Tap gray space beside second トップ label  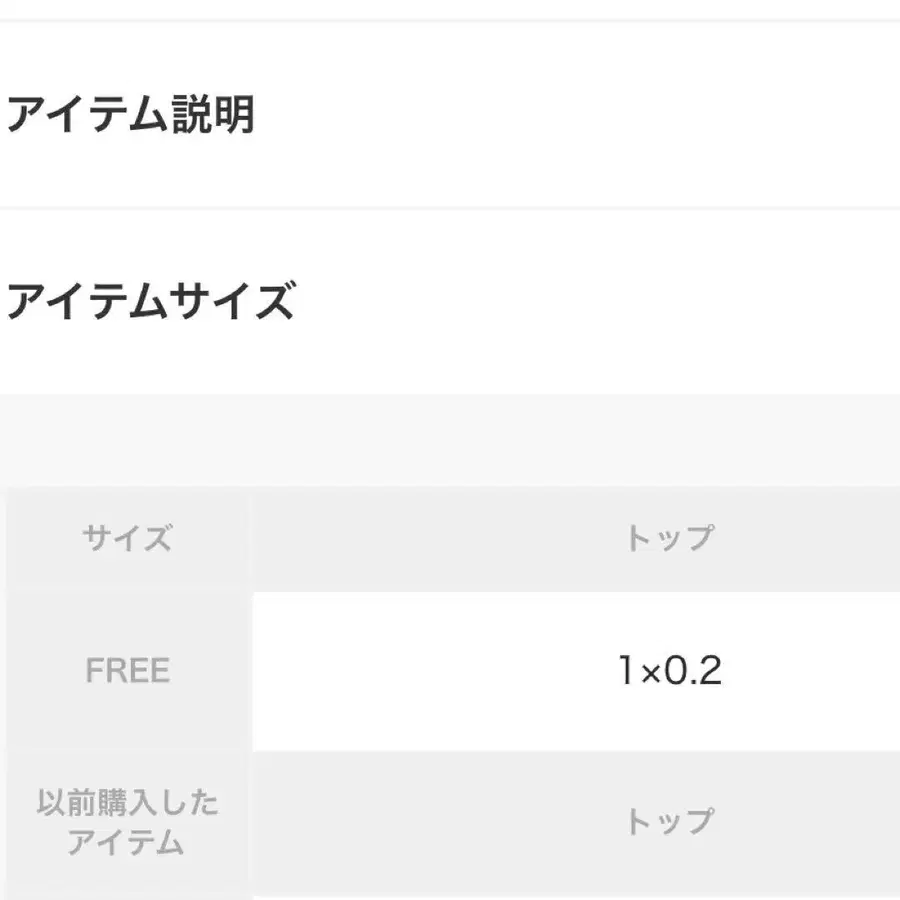point(436,821)
